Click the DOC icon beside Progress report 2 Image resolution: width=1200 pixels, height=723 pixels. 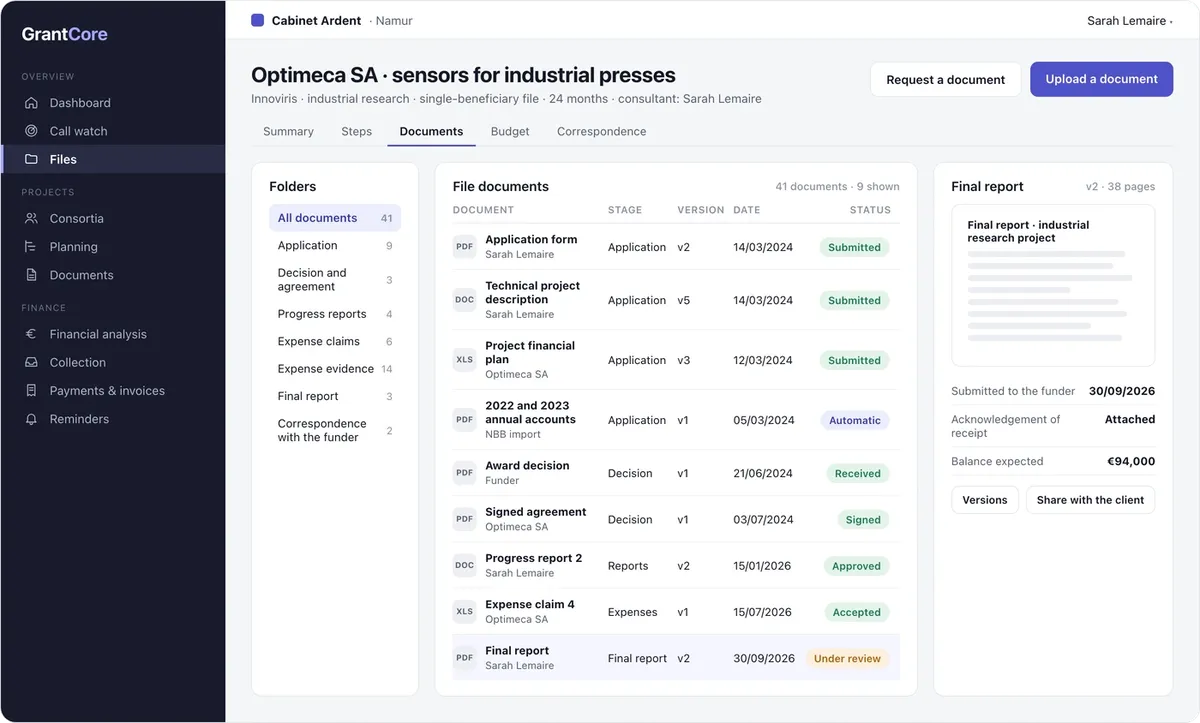click(x=465, y=565)
